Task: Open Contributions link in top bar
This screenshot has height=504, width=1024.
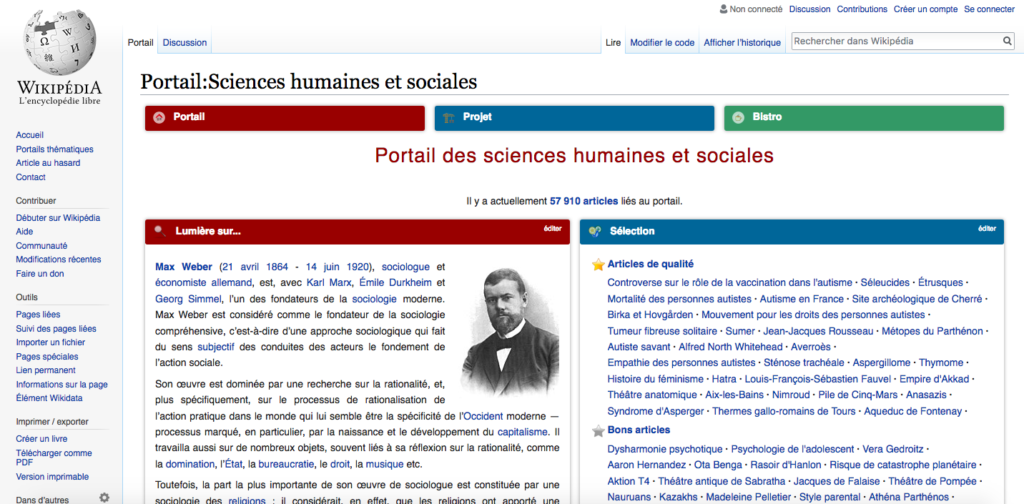Action: (x=862, y=9)
